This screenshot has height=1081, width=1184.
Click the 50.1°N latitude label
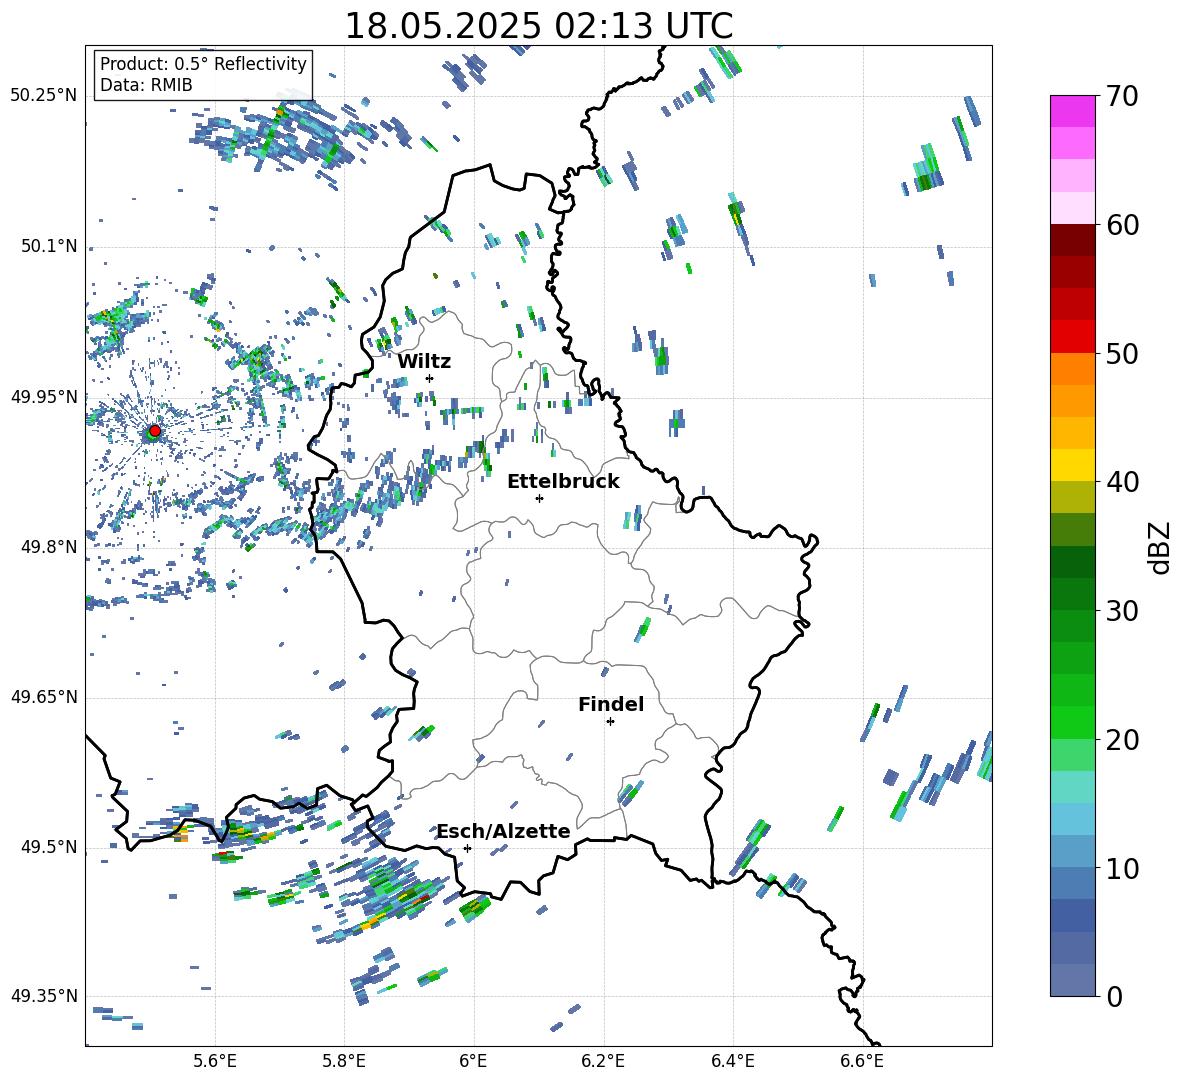coord(48,246)
